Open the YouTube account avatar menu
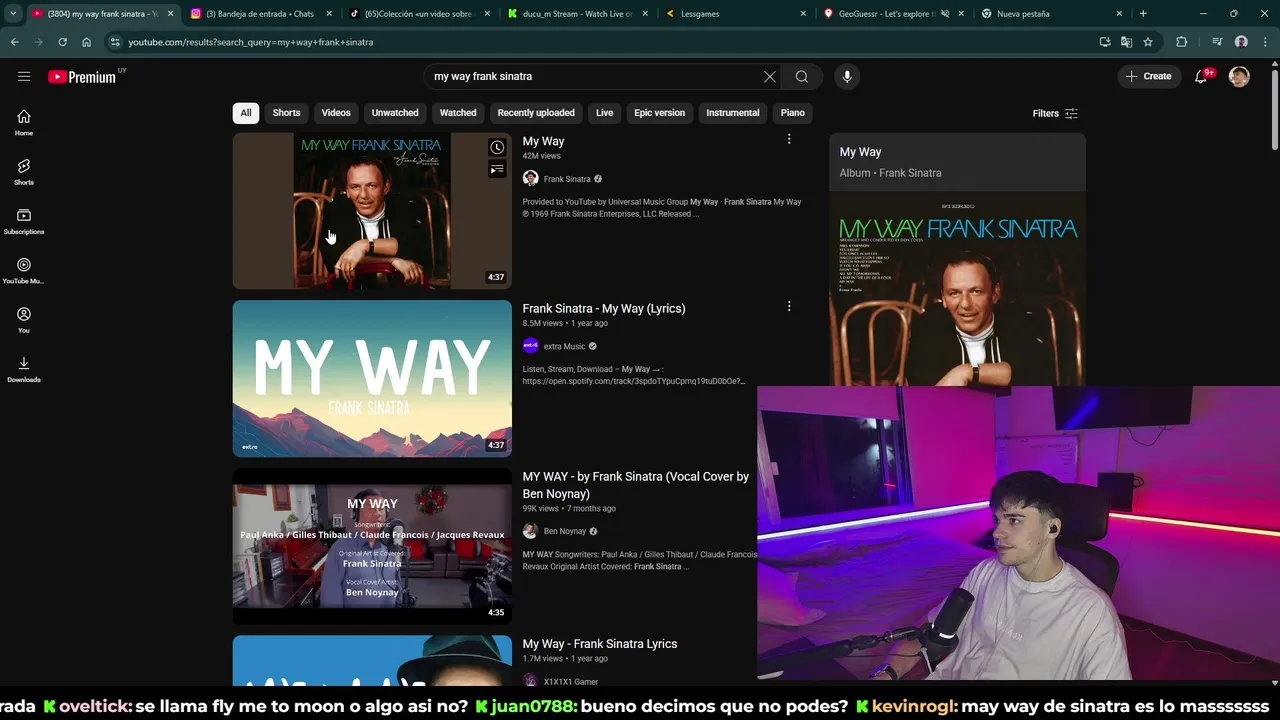 (1239, 77)
